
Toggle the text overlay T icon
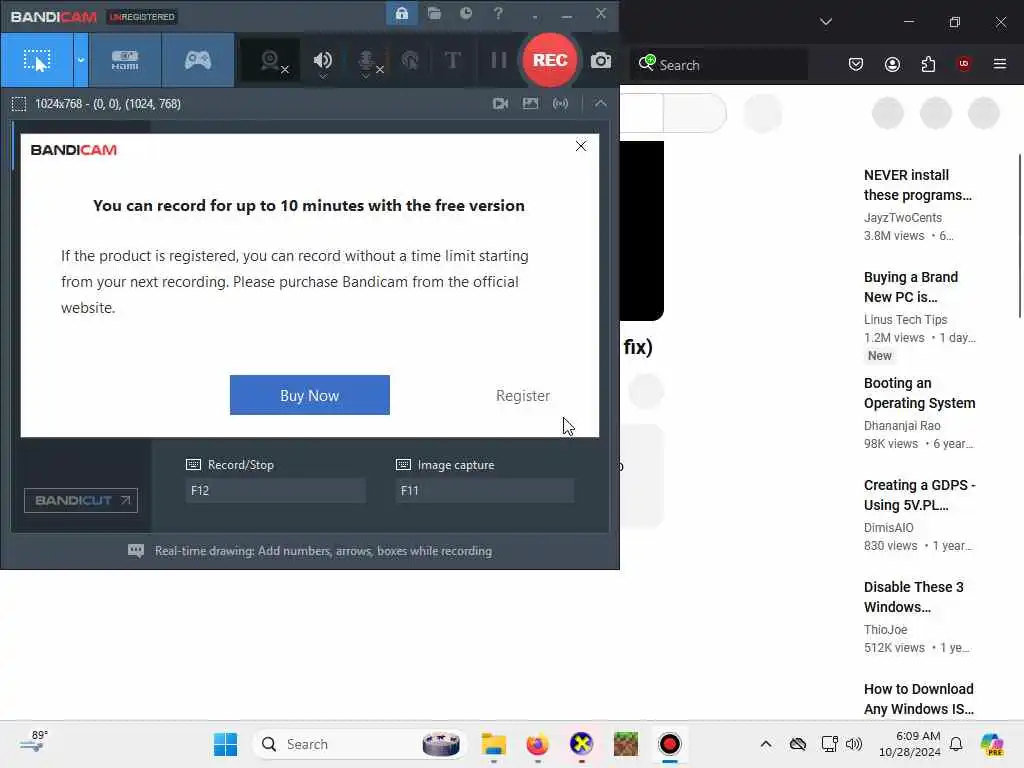click(x=452, y=61)
